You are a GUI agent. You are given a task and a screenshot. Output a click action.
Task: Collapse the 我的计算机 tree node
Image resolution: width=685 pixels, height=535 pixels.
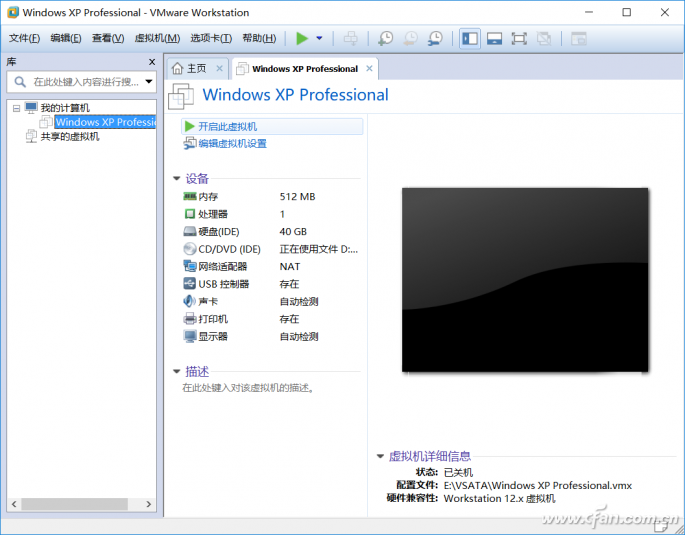coord(16,108)
